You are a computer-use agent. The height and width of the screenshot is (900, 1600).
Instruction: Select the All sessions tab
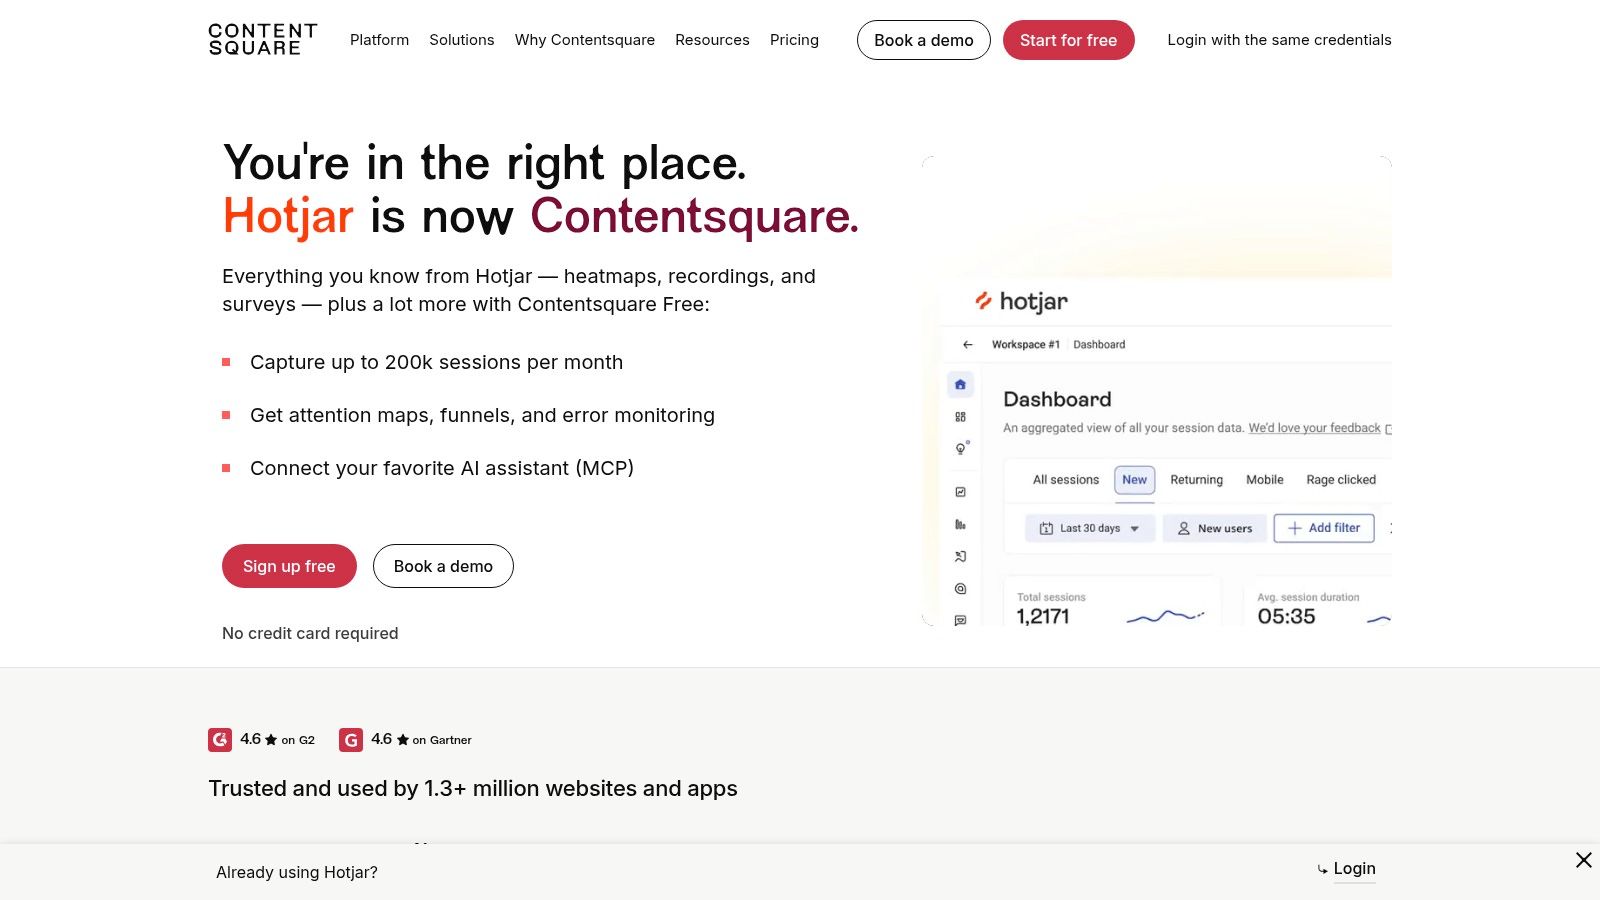point(1066,480)
